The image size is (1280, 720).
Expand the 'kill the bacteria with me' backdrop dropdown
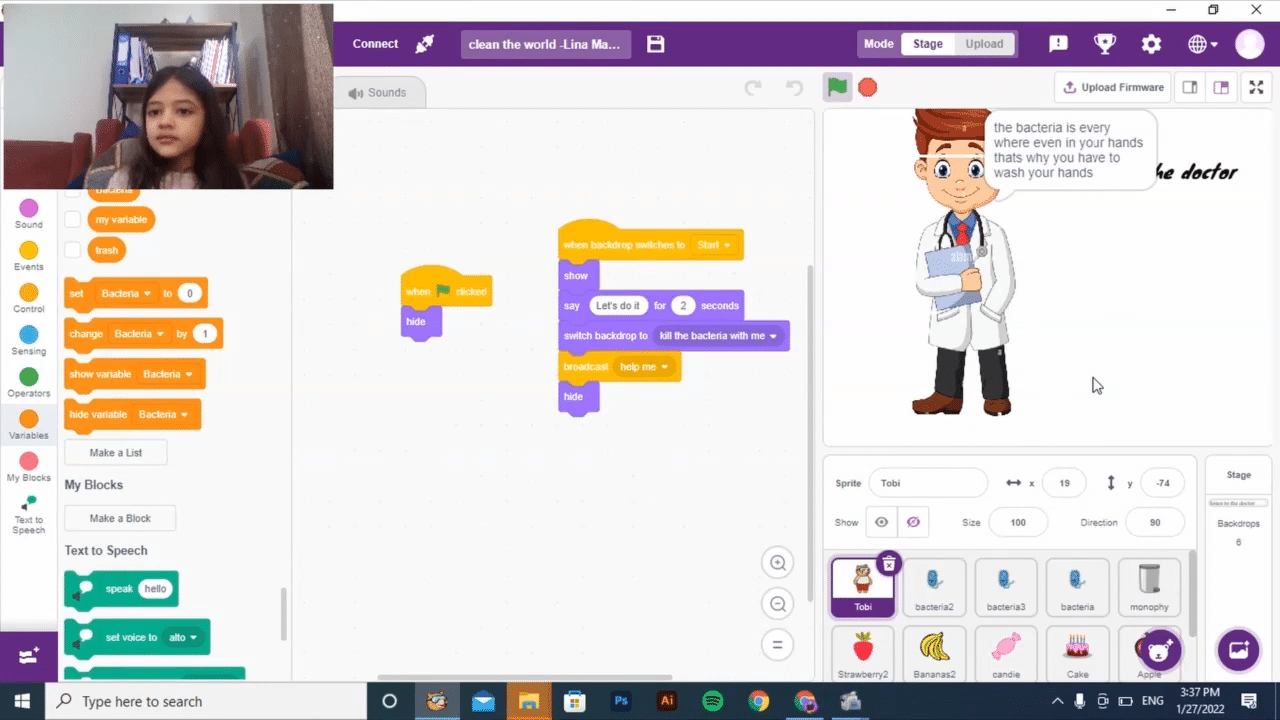click(773, 336)
